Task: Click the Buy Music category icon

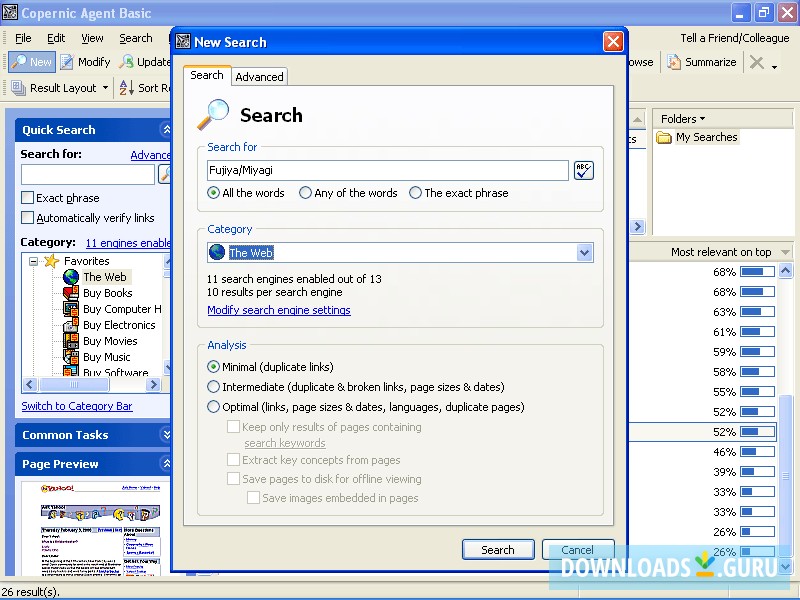Action: 71,357
